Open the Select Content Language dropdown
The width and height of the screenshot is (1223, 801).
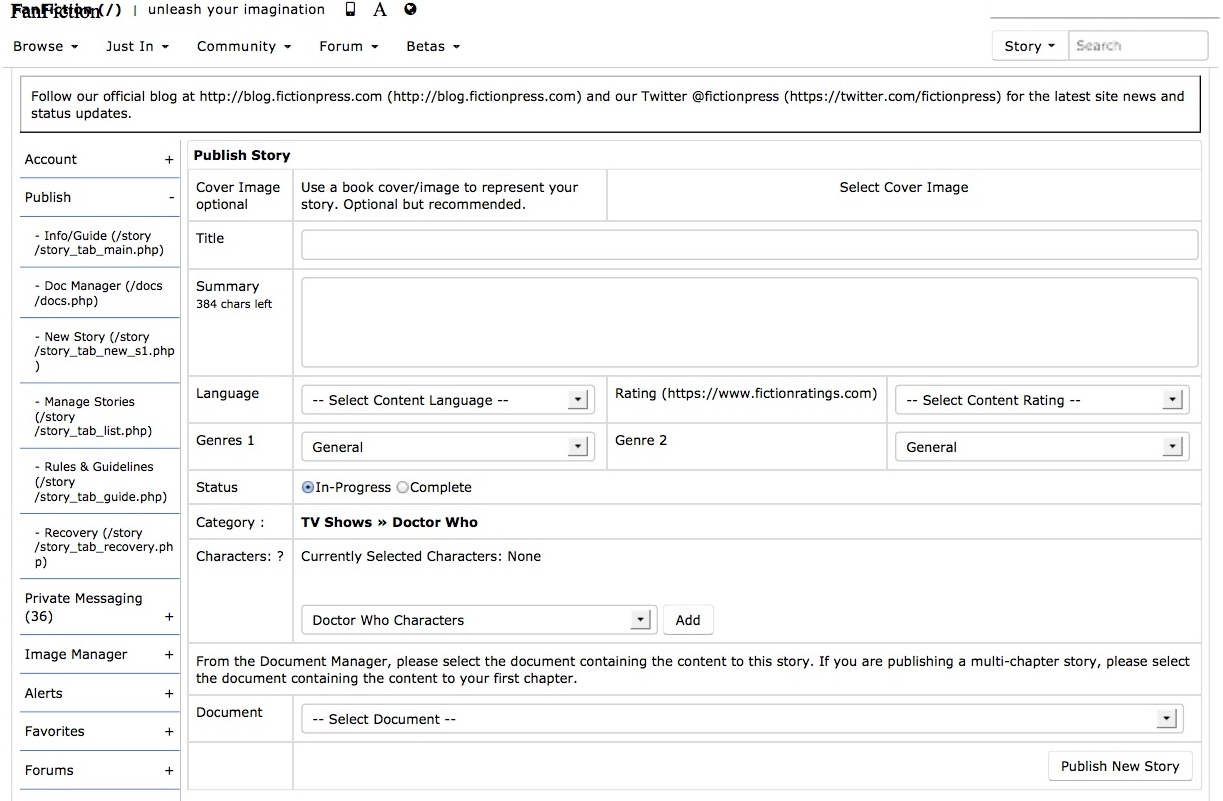448,400
